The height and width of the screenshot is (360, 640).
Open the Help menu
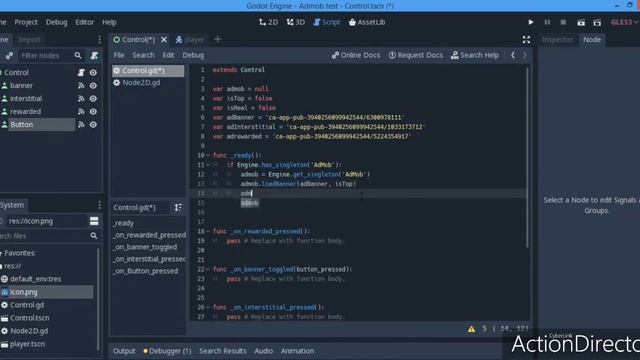(x=109, y=22)
